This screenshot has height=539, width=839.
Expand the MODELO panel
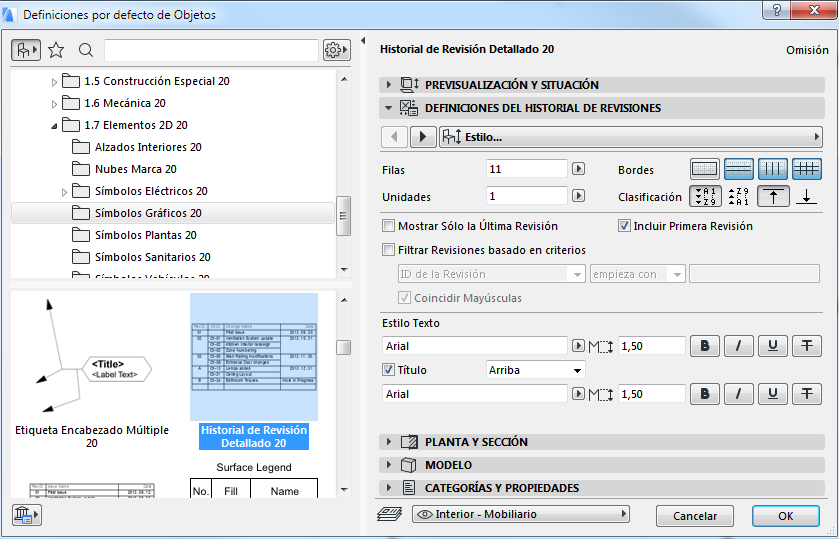pyautogui.click(x=602, y=465)
